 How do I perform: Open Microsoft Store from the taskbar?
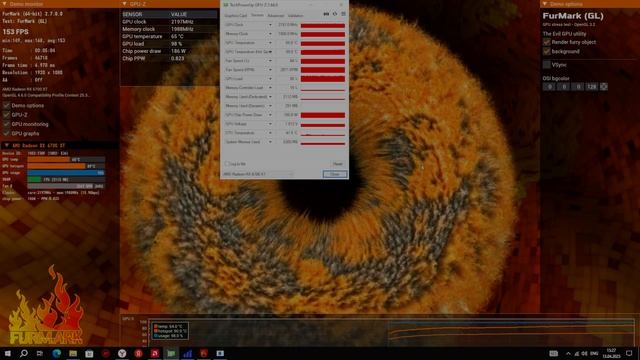(89, 353)
